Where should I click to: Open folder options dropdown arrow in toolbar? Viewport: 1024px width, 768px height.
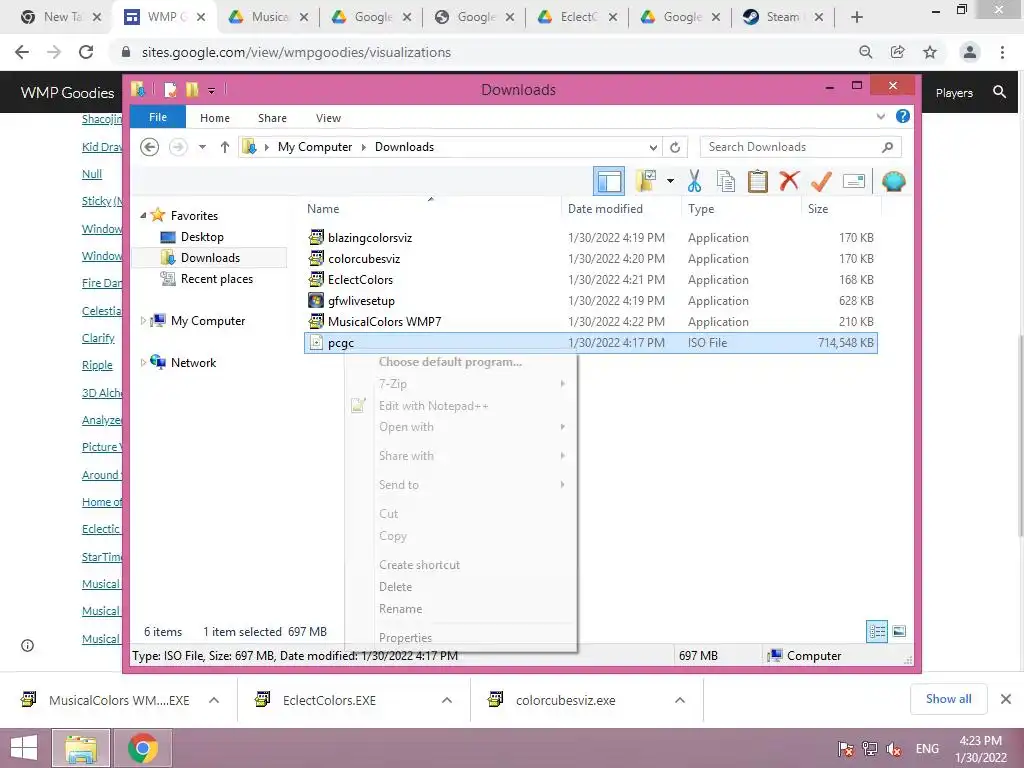tap(671, 181)
